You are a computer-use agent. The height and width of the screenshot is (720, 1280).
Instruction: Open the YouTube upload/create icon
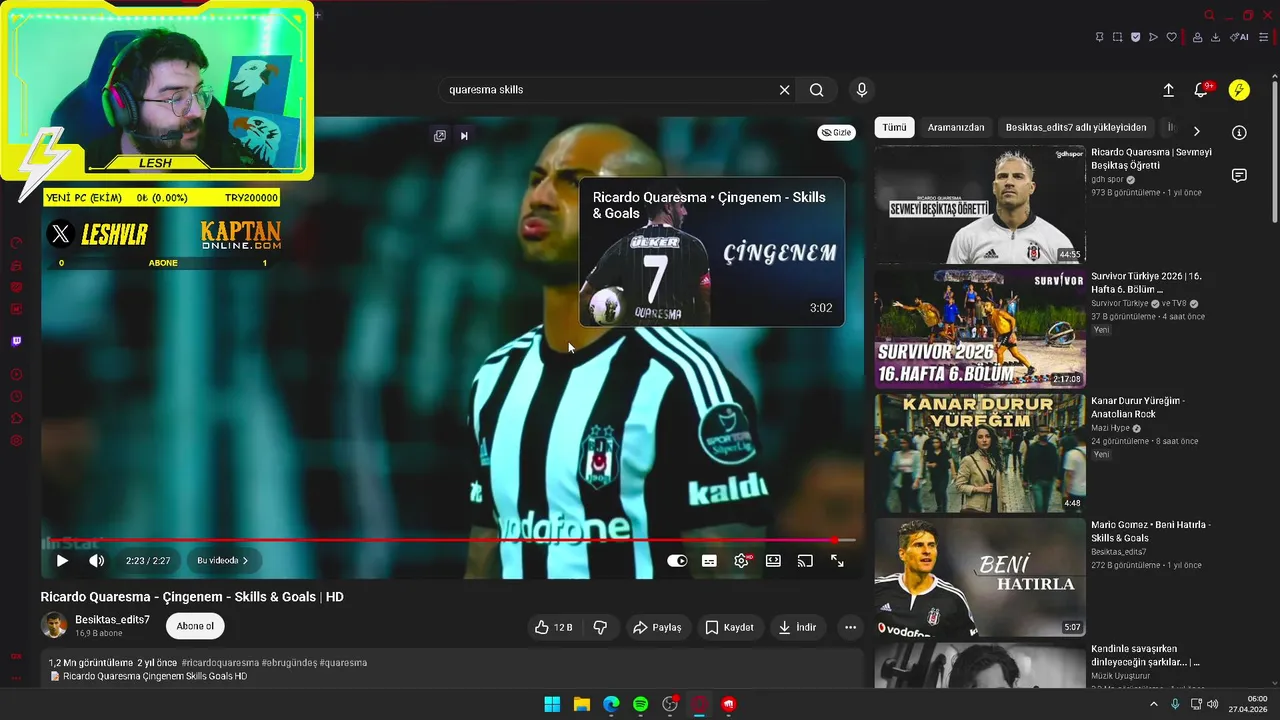coord(1168,90)
